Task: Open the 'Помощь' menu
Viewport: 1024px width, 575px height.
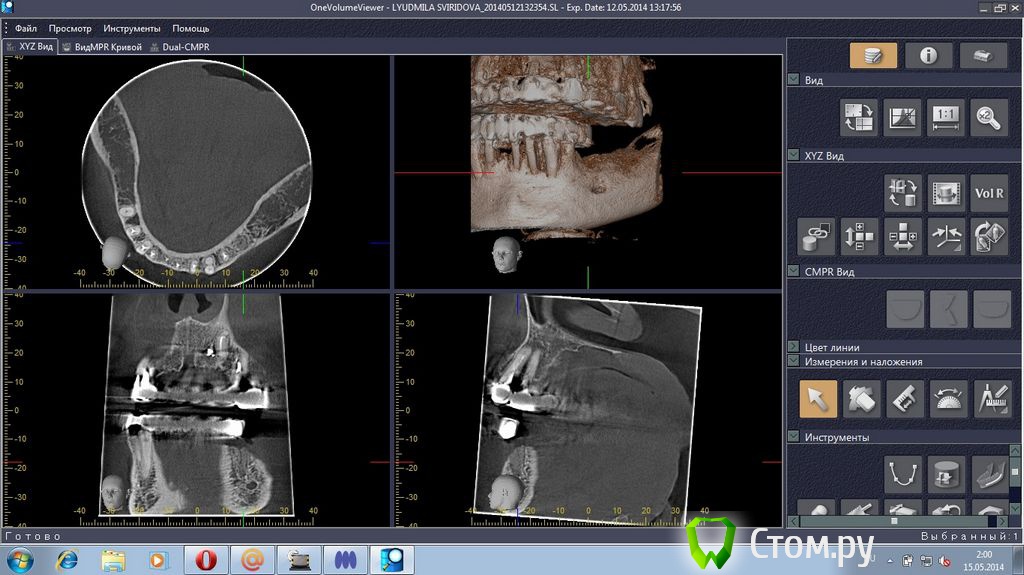Action: 190,29
